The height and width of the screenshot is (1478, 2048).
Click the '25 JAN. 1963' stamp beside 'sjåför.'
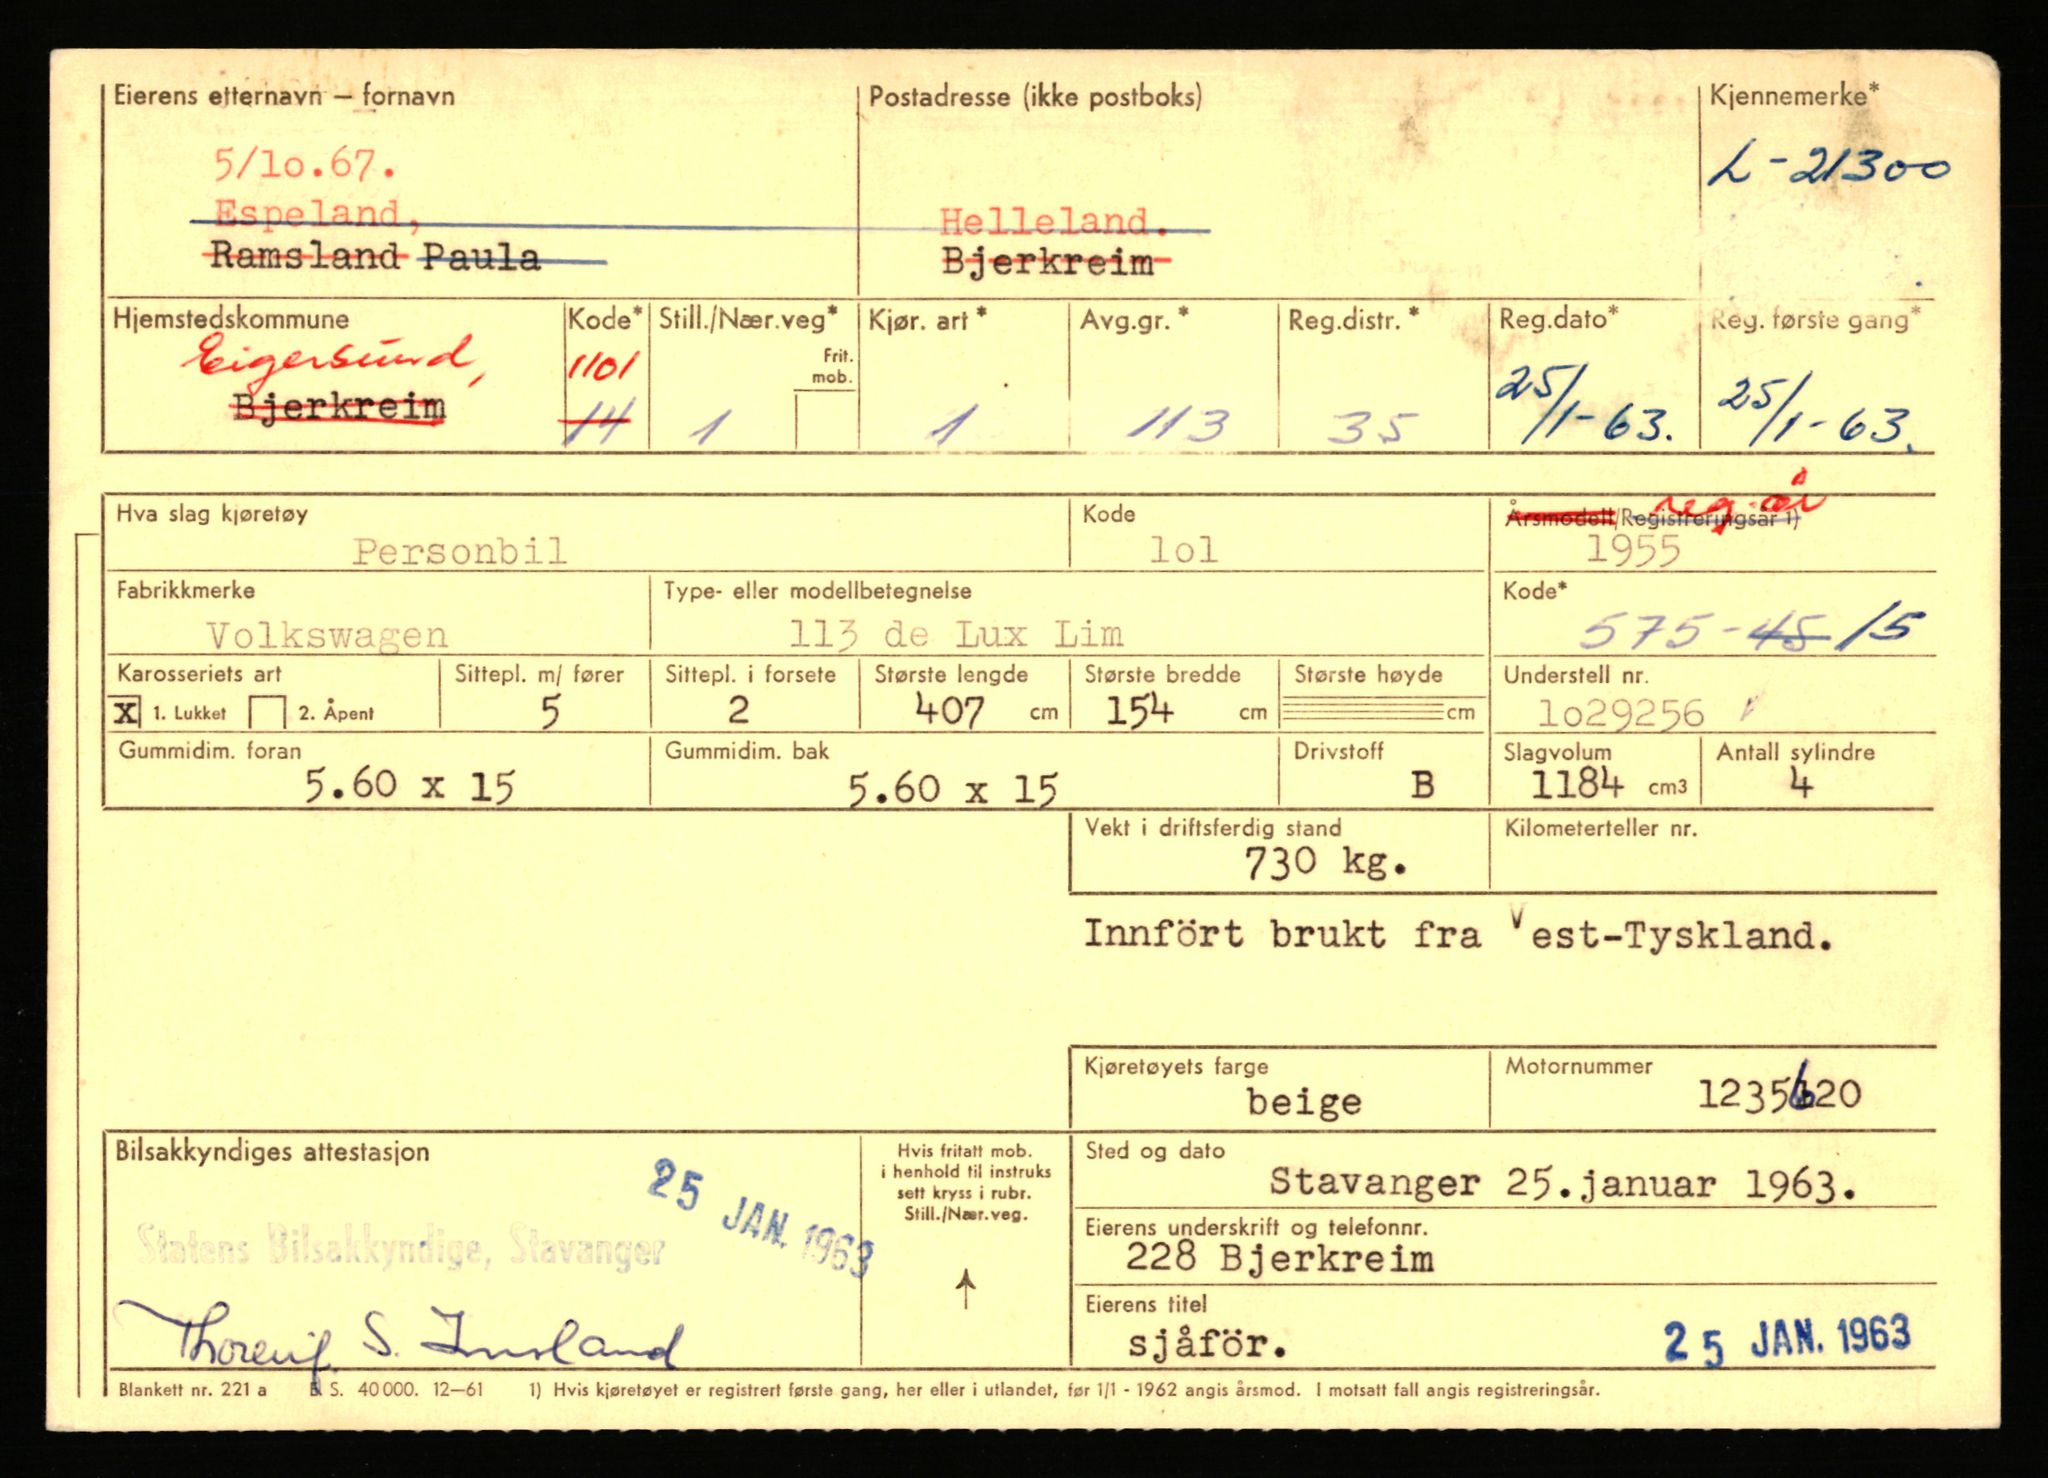coord(1787,1340)
